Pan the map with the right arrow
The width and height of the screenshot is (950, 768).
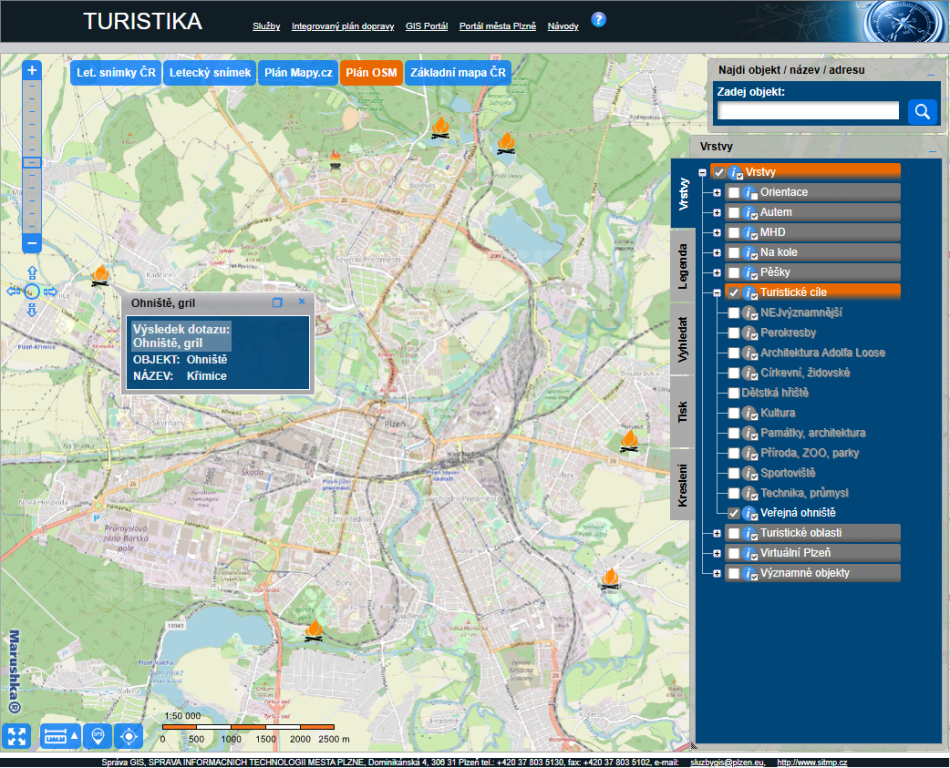[51, 292]
